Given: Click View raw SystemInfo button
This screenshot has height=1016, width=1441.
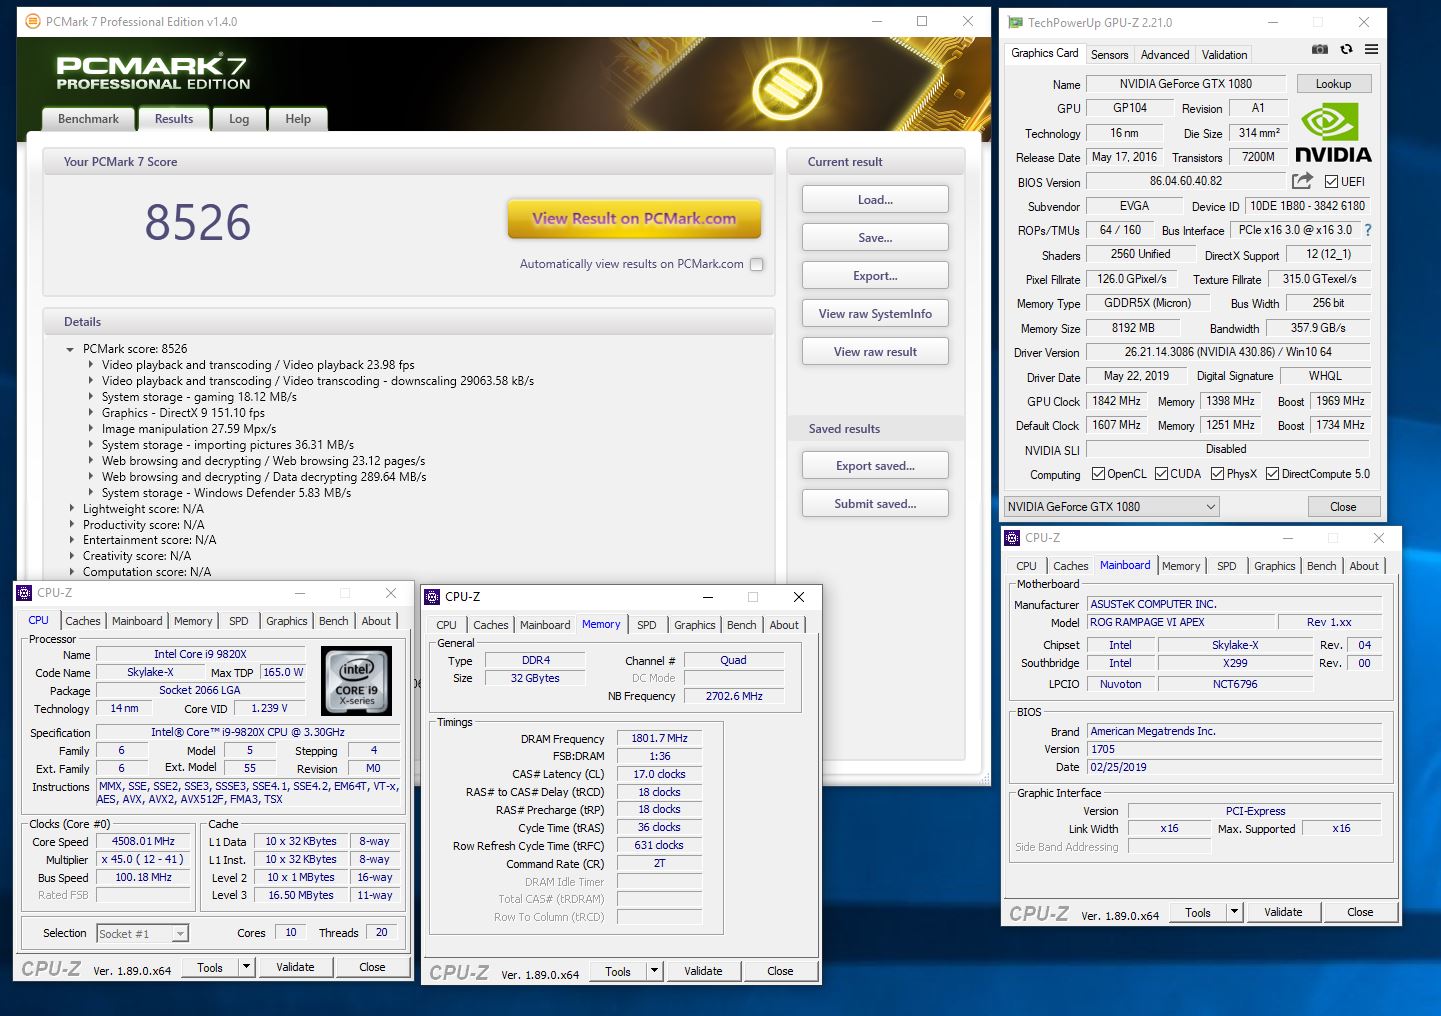Looking at the screenshot, I should (x=875, y=314).
